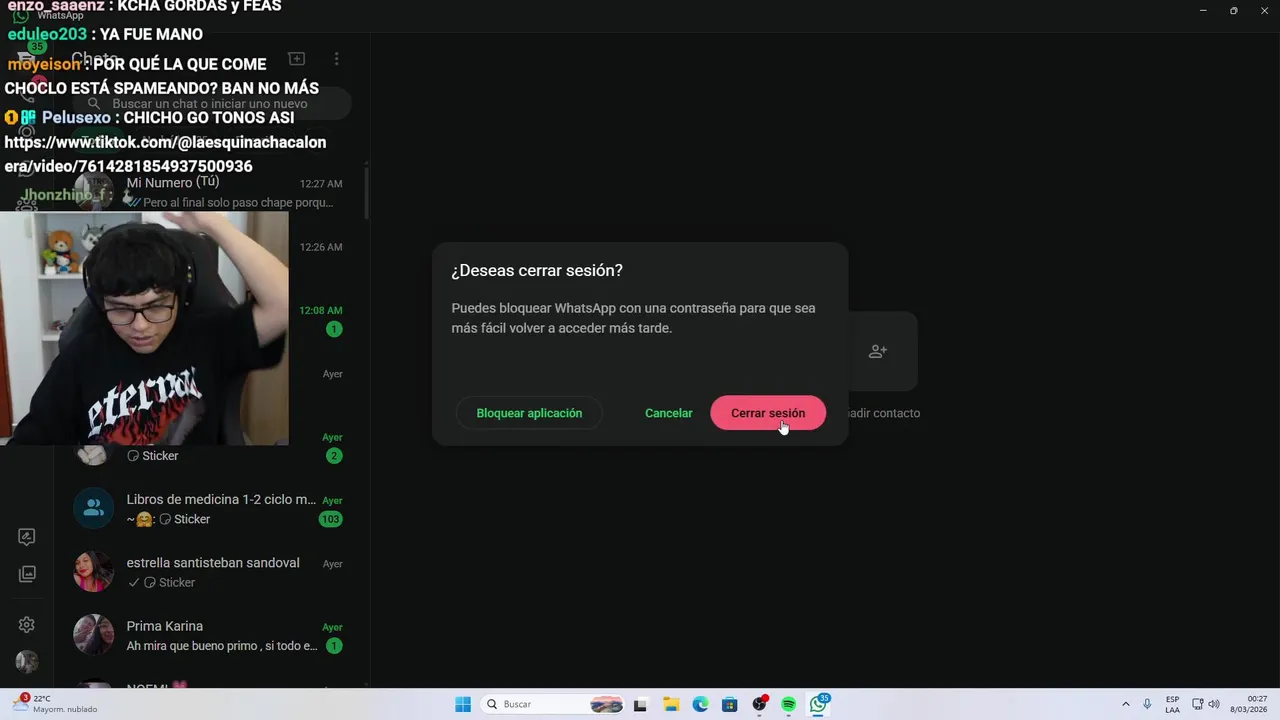Open Microsoft Edge from the taskbar
Viewport: 1280px width, 720px height.
[701, 704]
